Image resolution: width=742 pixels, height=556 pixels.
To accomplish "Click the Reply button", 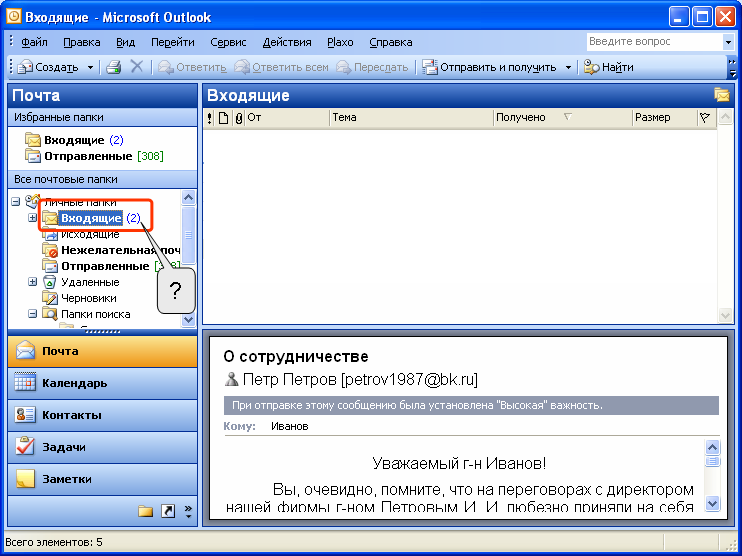I will pyautogui.click(x=192, y=68).
